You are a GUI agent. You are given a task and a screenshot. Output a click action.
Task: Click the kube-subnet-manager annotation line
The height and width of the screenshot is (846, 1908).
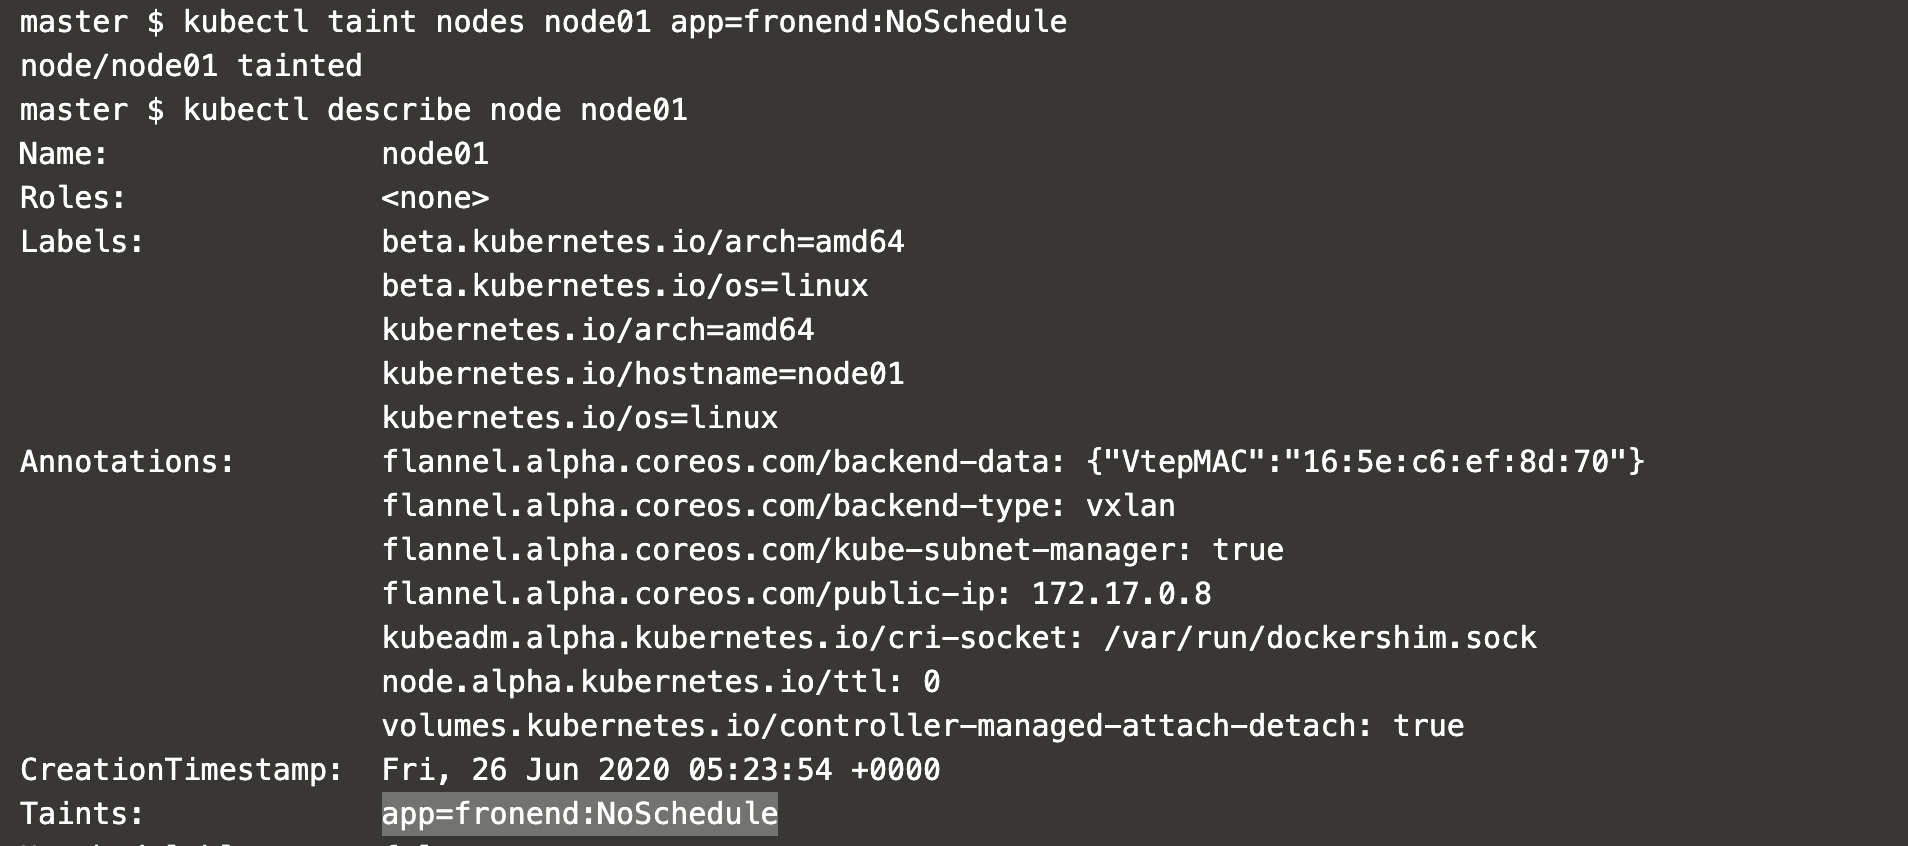[833, 550]
